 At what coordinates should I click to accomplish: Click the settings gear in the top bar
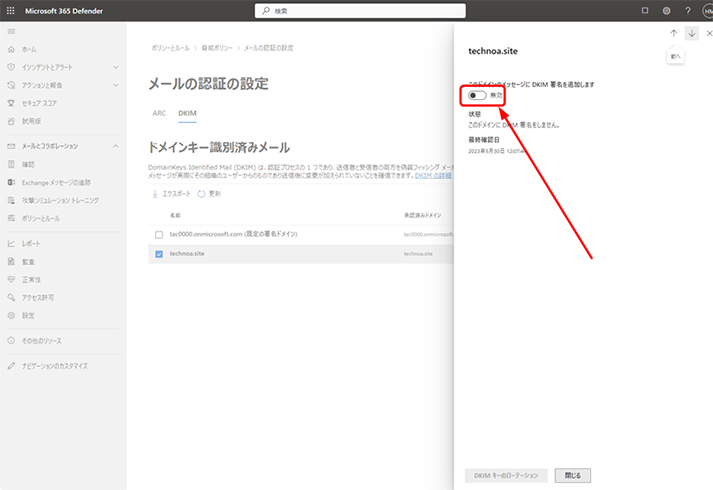pyautogui.click(x=666, y=10)
